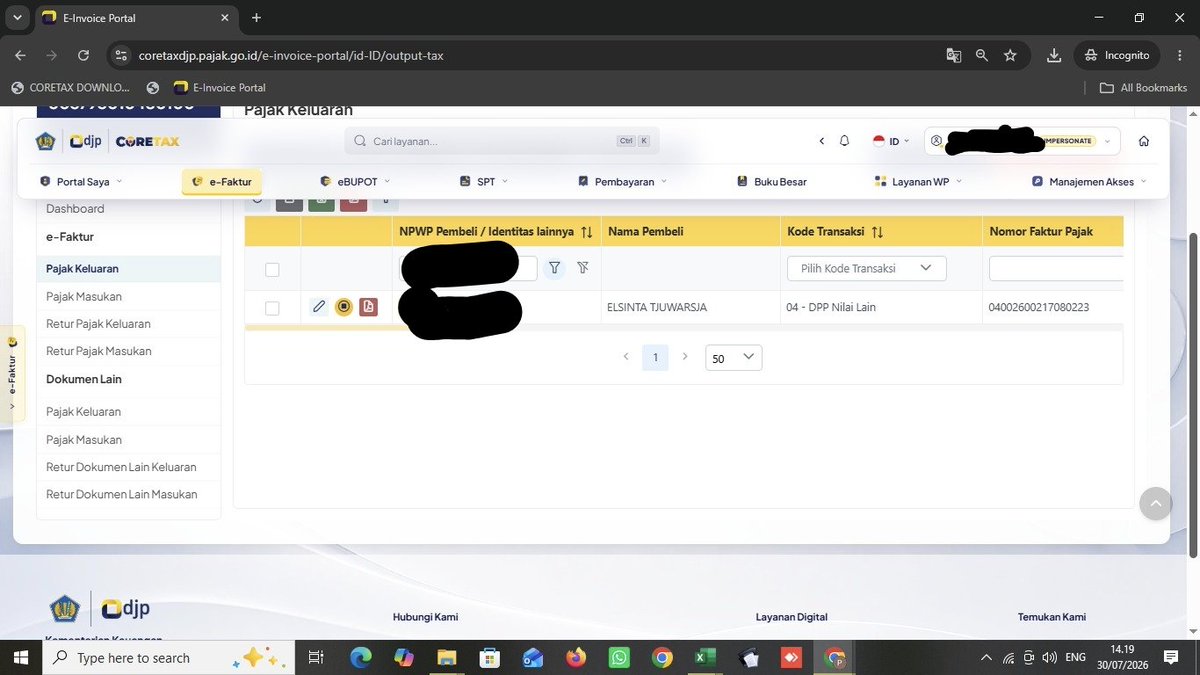1200x675 pixels.
Task: Click the yellow circular icon in the ELSINTA TJUWARSJA row
Action: (344, 307)
